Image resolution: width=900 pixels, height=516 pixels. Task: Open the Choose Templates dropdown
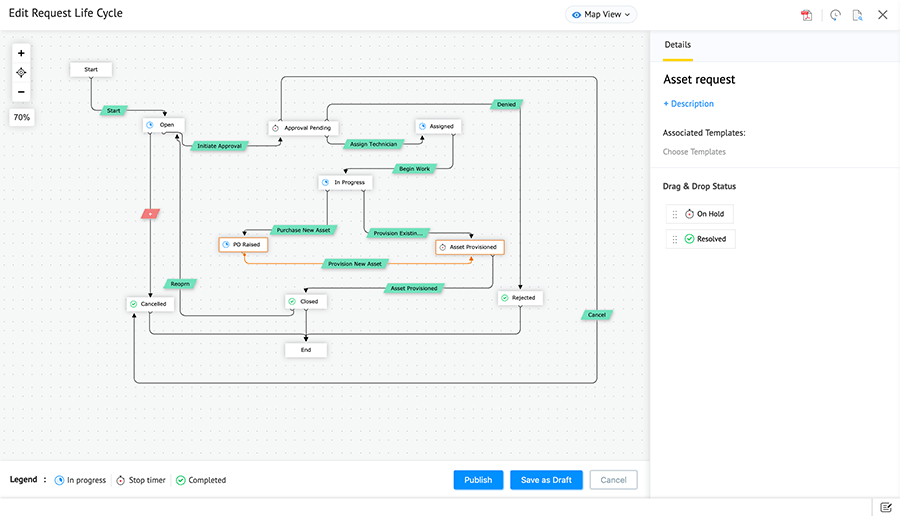[x=694, y=152]
